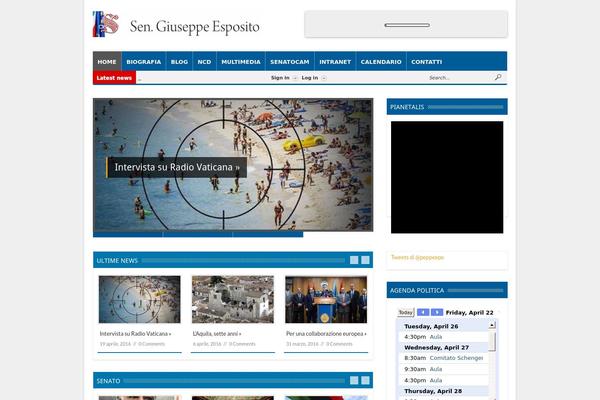Click the agenda vertical scrollbar thumb

(x=492, y=341)
